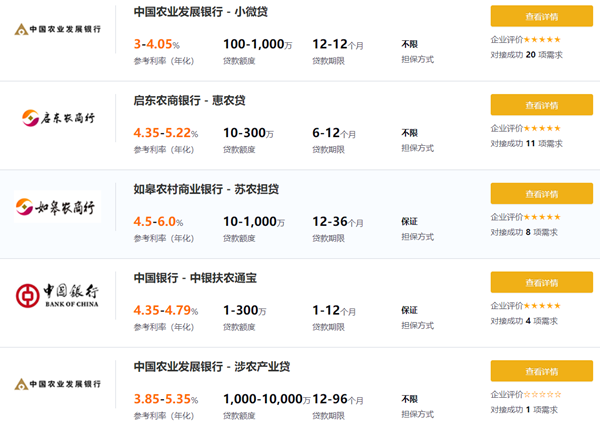This screenshot has width=600, height=435.
Task: Click the 如皋农商行 bank logo
Action: pyautogui.click(x=58, y=208)
